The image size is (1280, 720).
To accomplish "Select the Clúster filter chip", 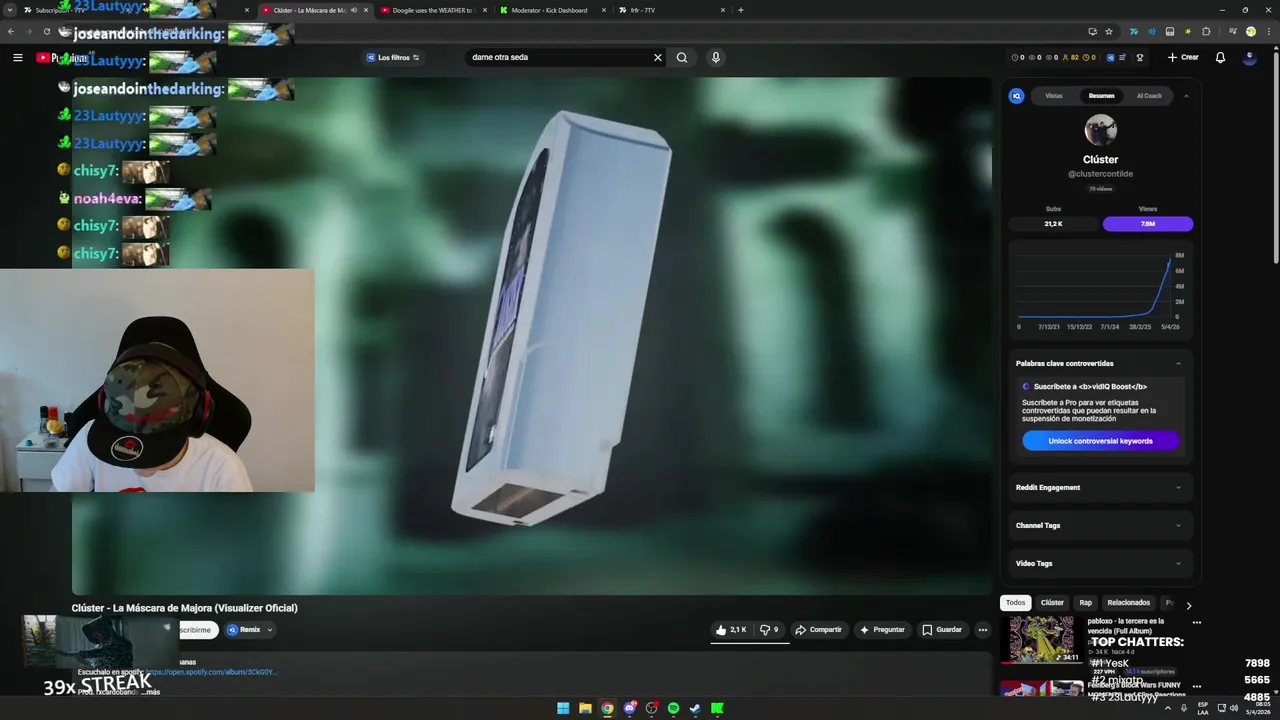I will tap(1052, 603).
